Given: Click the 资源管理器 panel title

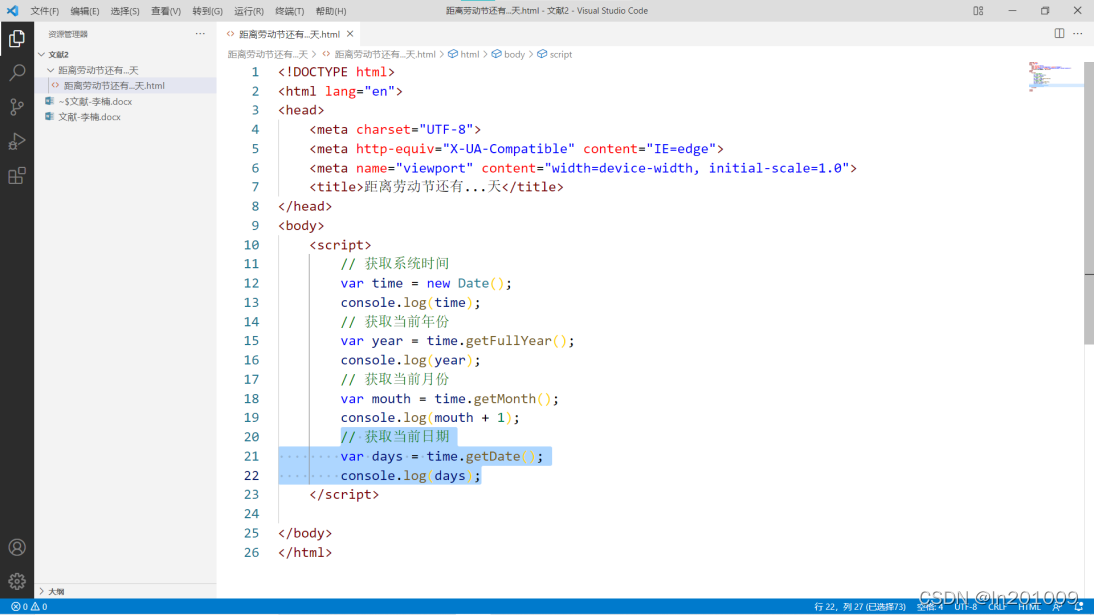Looking at the screenshot, I should click(x=68, y=34).
